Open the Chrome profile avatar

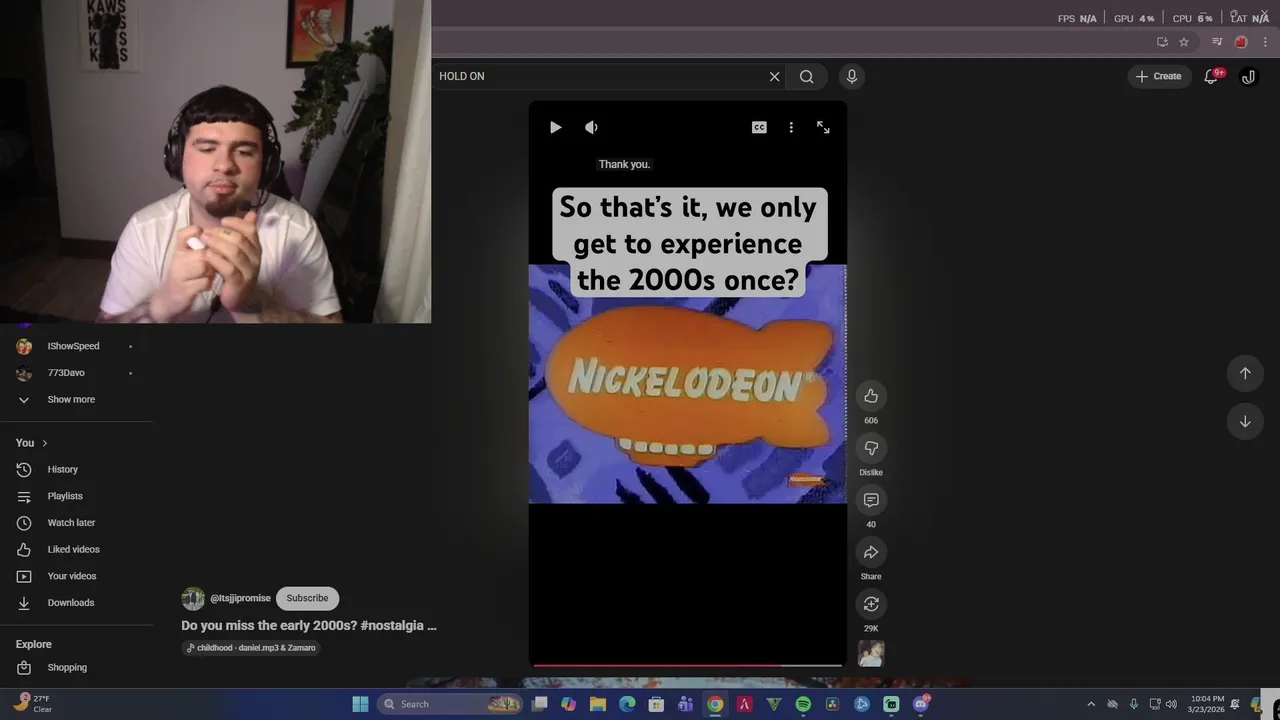click(1241, 42)
